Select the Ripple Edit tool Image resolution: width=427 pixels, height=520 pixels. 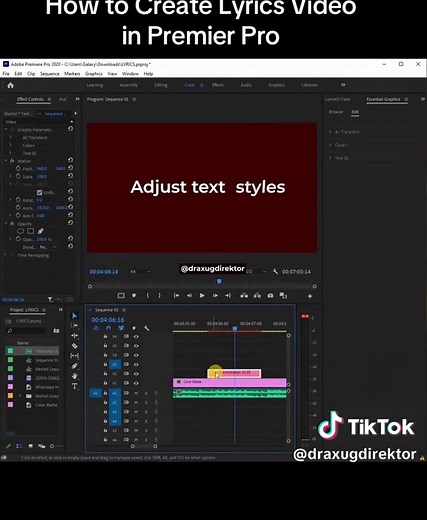coord(74,335)
